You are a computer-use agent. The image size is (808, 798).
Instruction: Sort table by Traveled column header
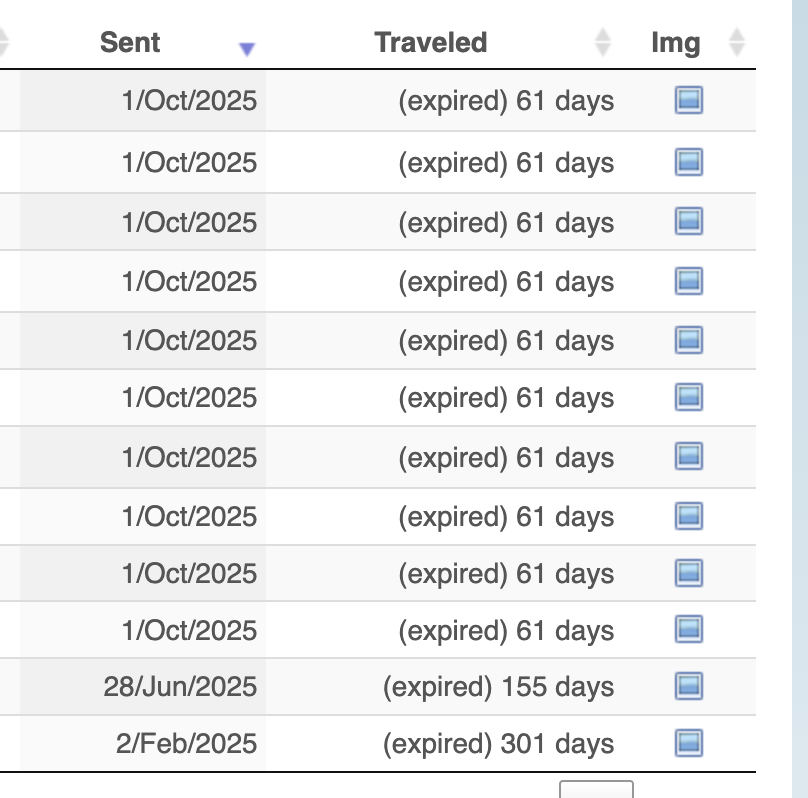point(431,42)
